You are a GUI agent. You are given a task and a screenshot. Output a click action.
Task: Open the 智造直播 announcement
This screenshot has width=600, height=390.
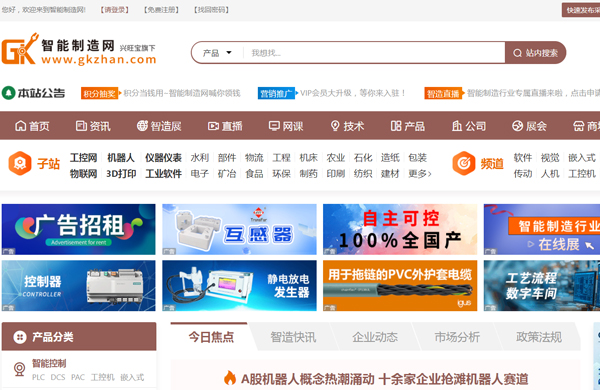(x=512, y=93)
